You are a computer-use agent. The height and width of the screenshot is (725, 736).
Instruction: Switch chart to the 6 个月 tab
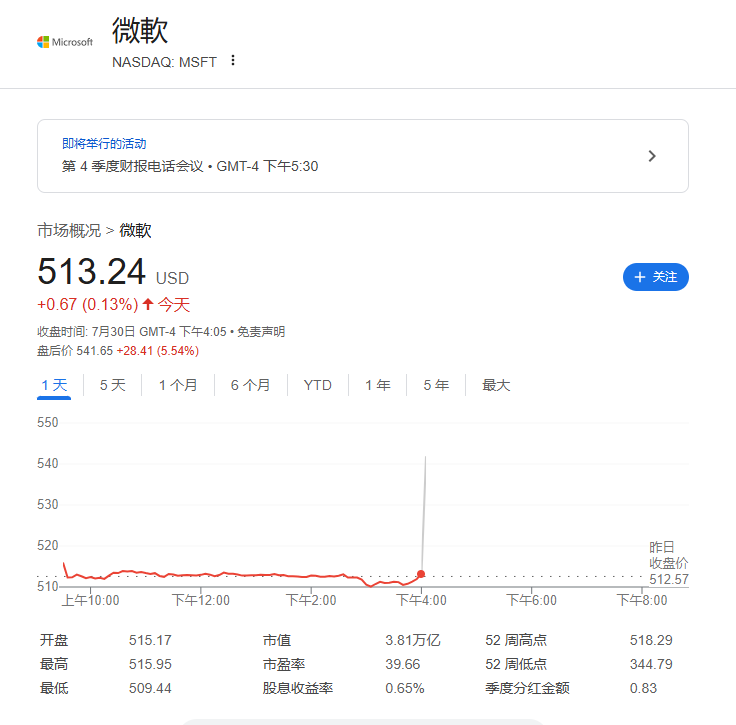[x=251, y=385]
